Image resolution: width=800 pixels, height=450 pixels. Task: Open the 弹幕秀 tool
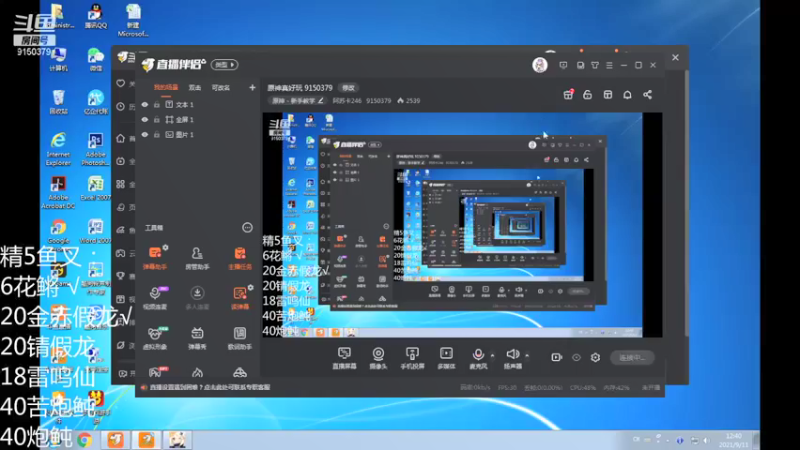197,337
